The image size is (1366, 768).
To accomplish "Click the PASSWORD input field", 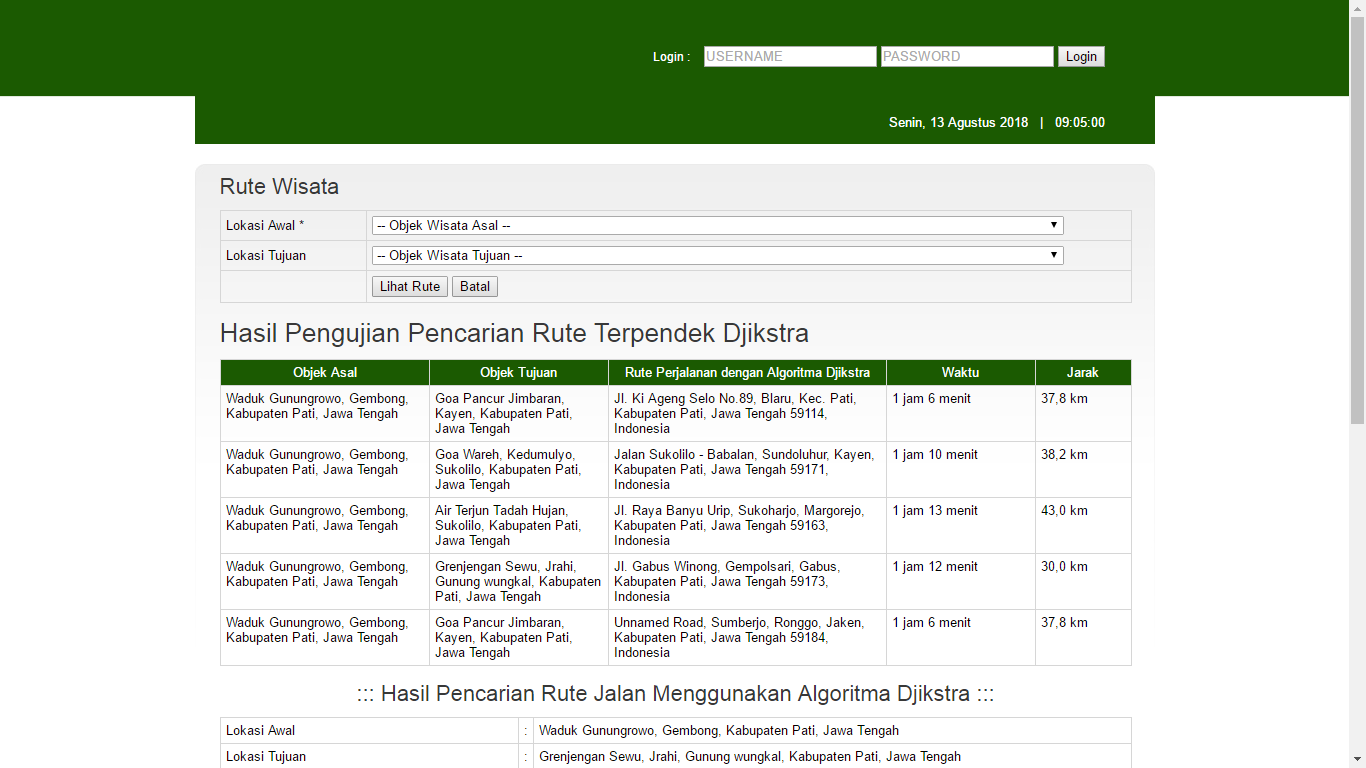I will coord(966,57).
